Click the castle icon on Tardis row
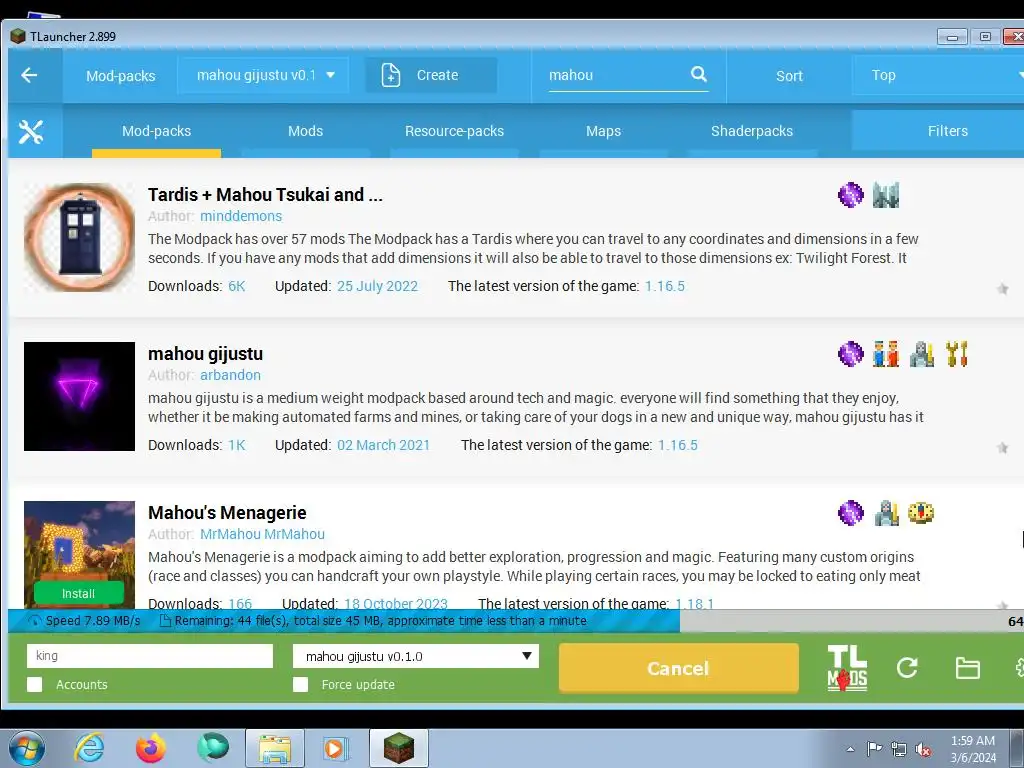Viewport: 1024px width, 768px height. pos(886,195)
